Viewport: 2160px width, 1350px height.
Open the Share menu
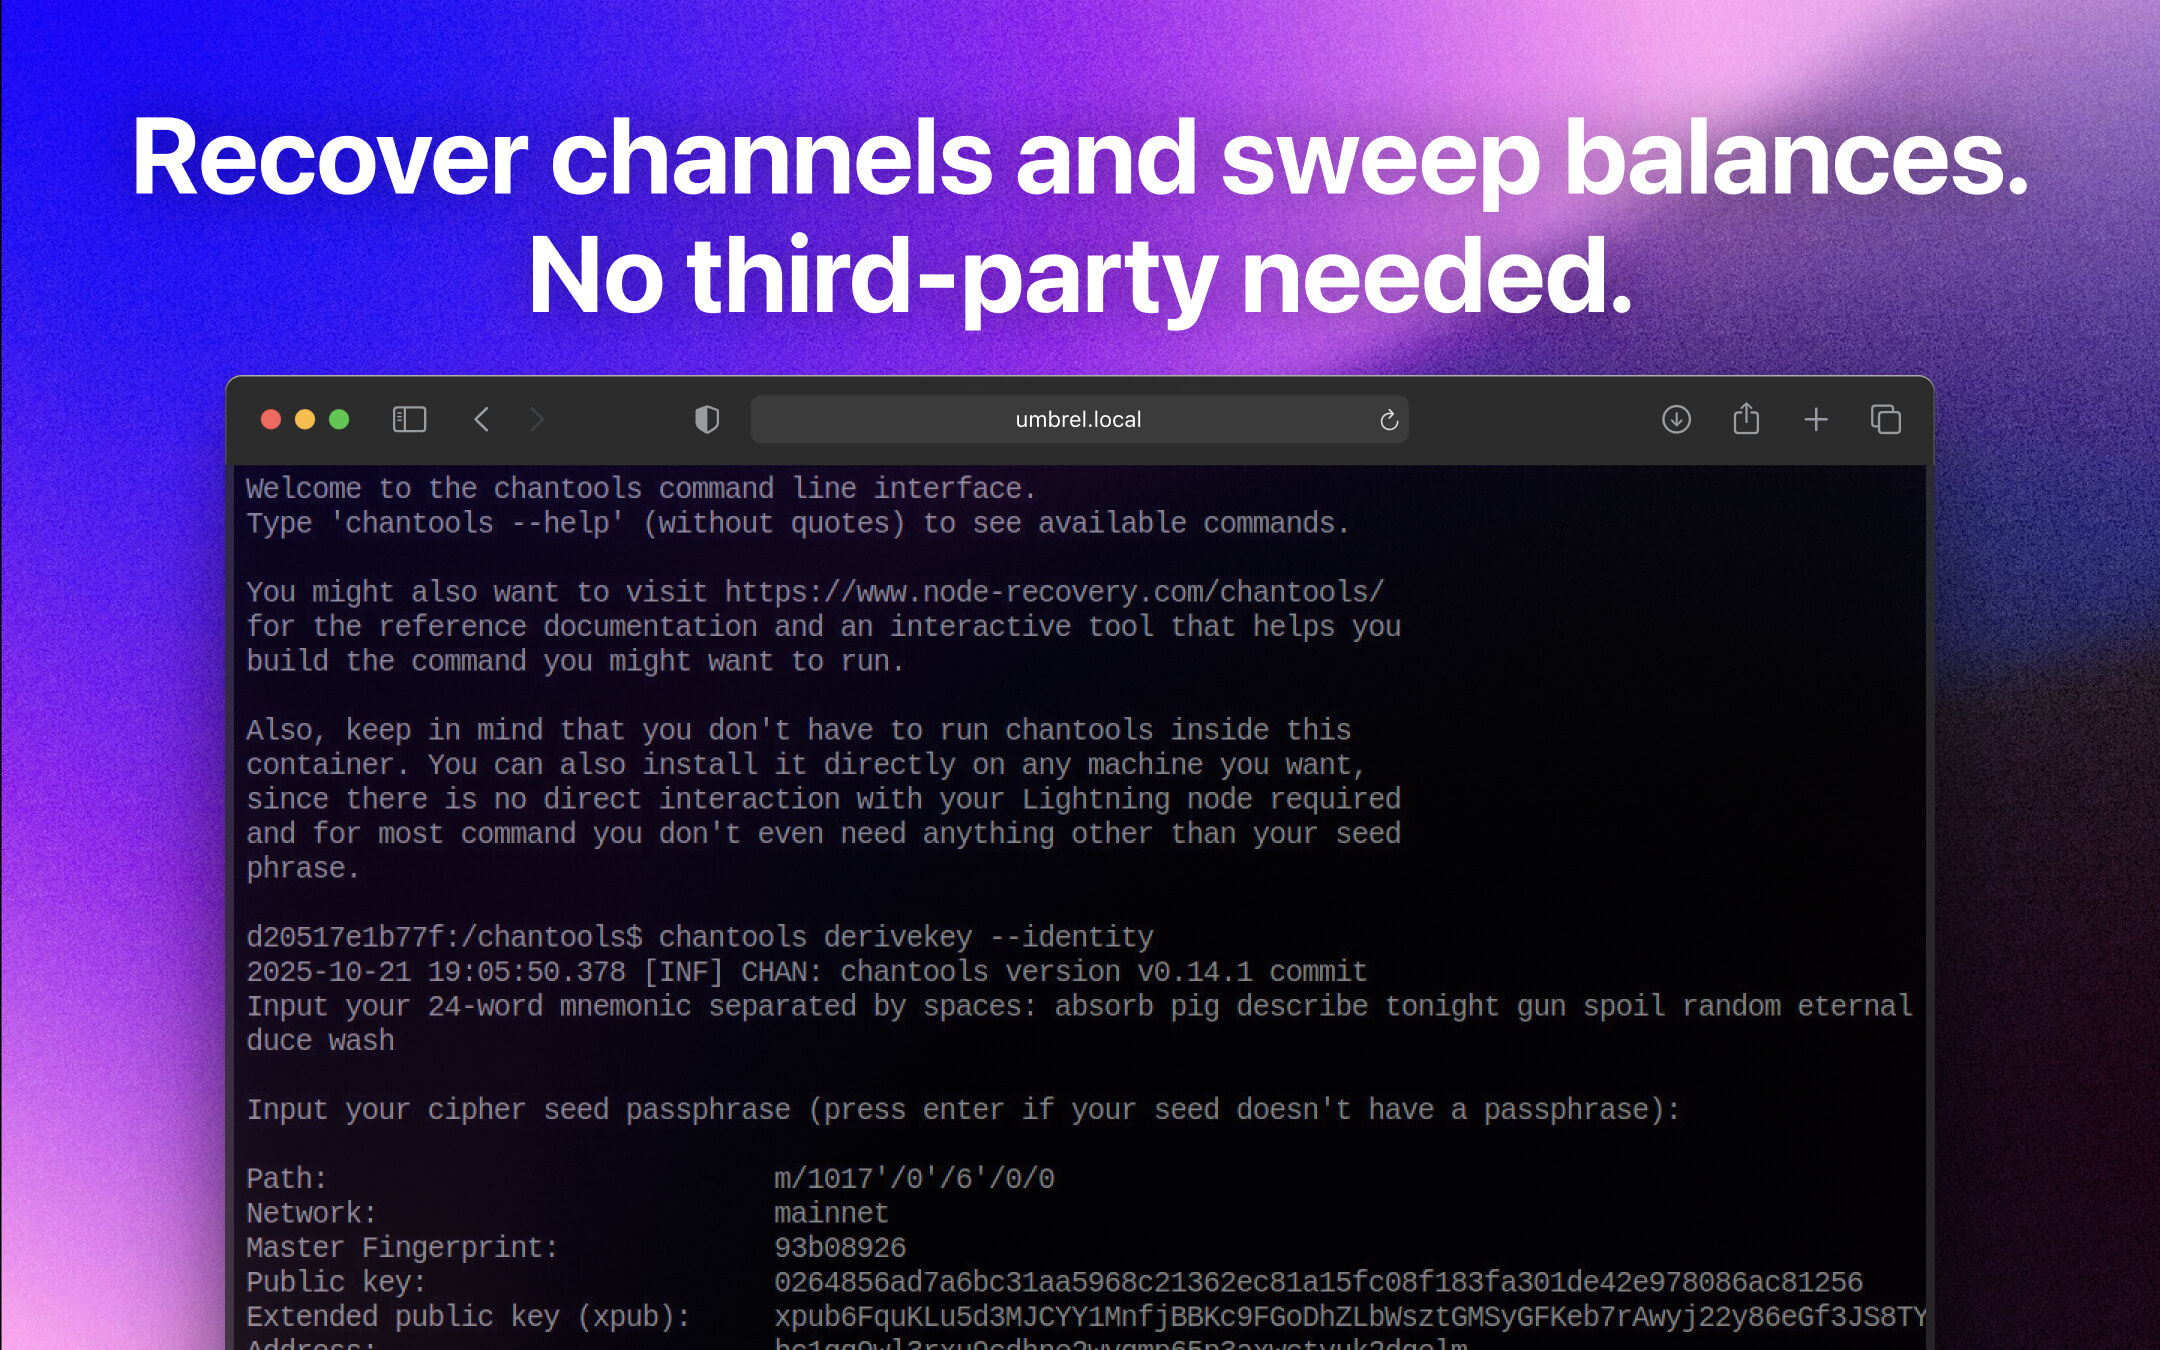point(1745,419)
